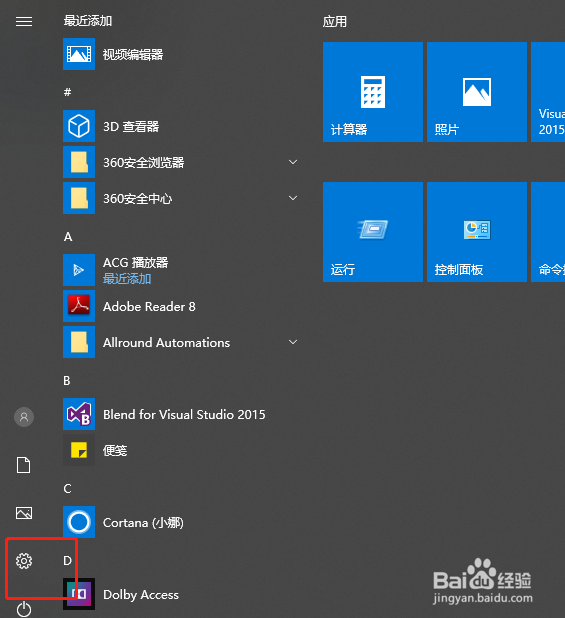
Task: Open the 360安全中心 folder icon
Action: (79, 198)
